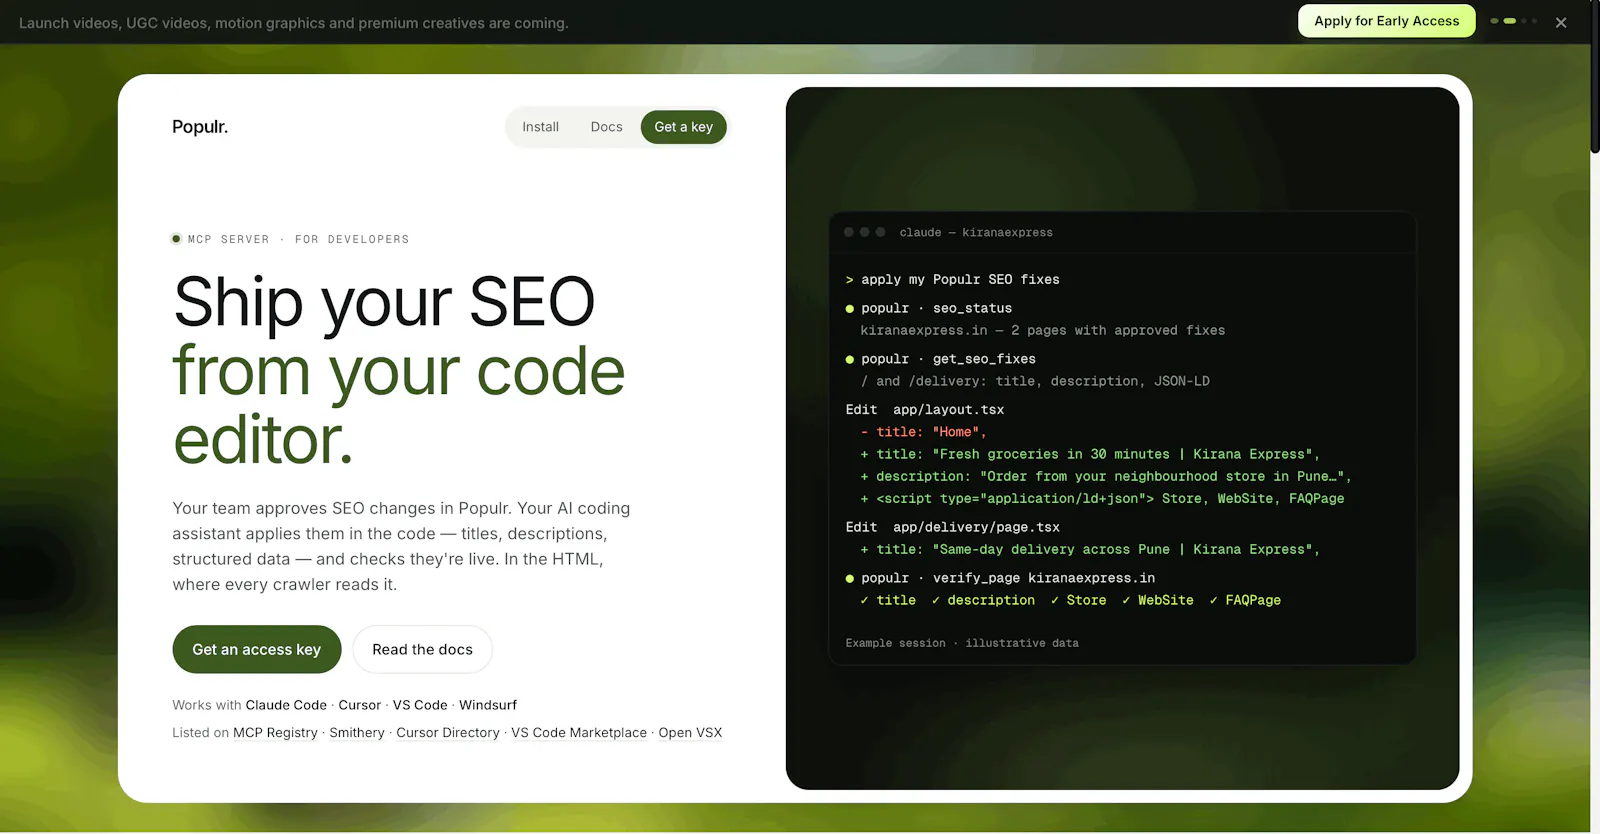Select the active banner pagination dot

coord(1510,21)
